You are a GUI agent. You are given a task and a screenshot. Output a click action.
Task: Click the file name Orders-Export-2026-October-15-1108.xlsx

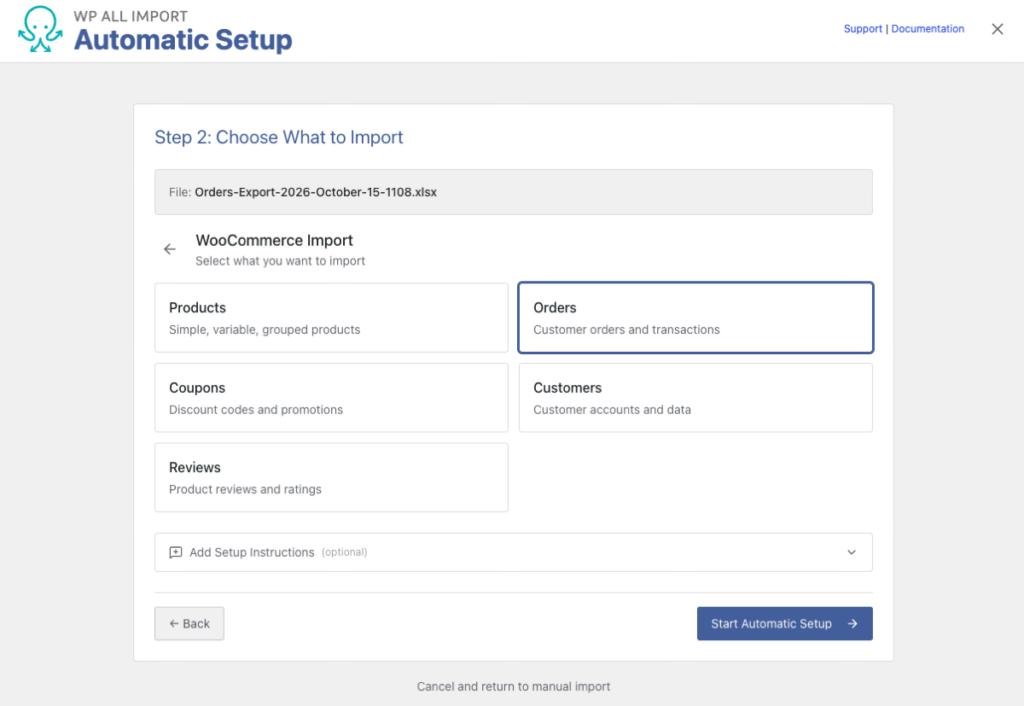pyautogui.click(x=315, y=192)
